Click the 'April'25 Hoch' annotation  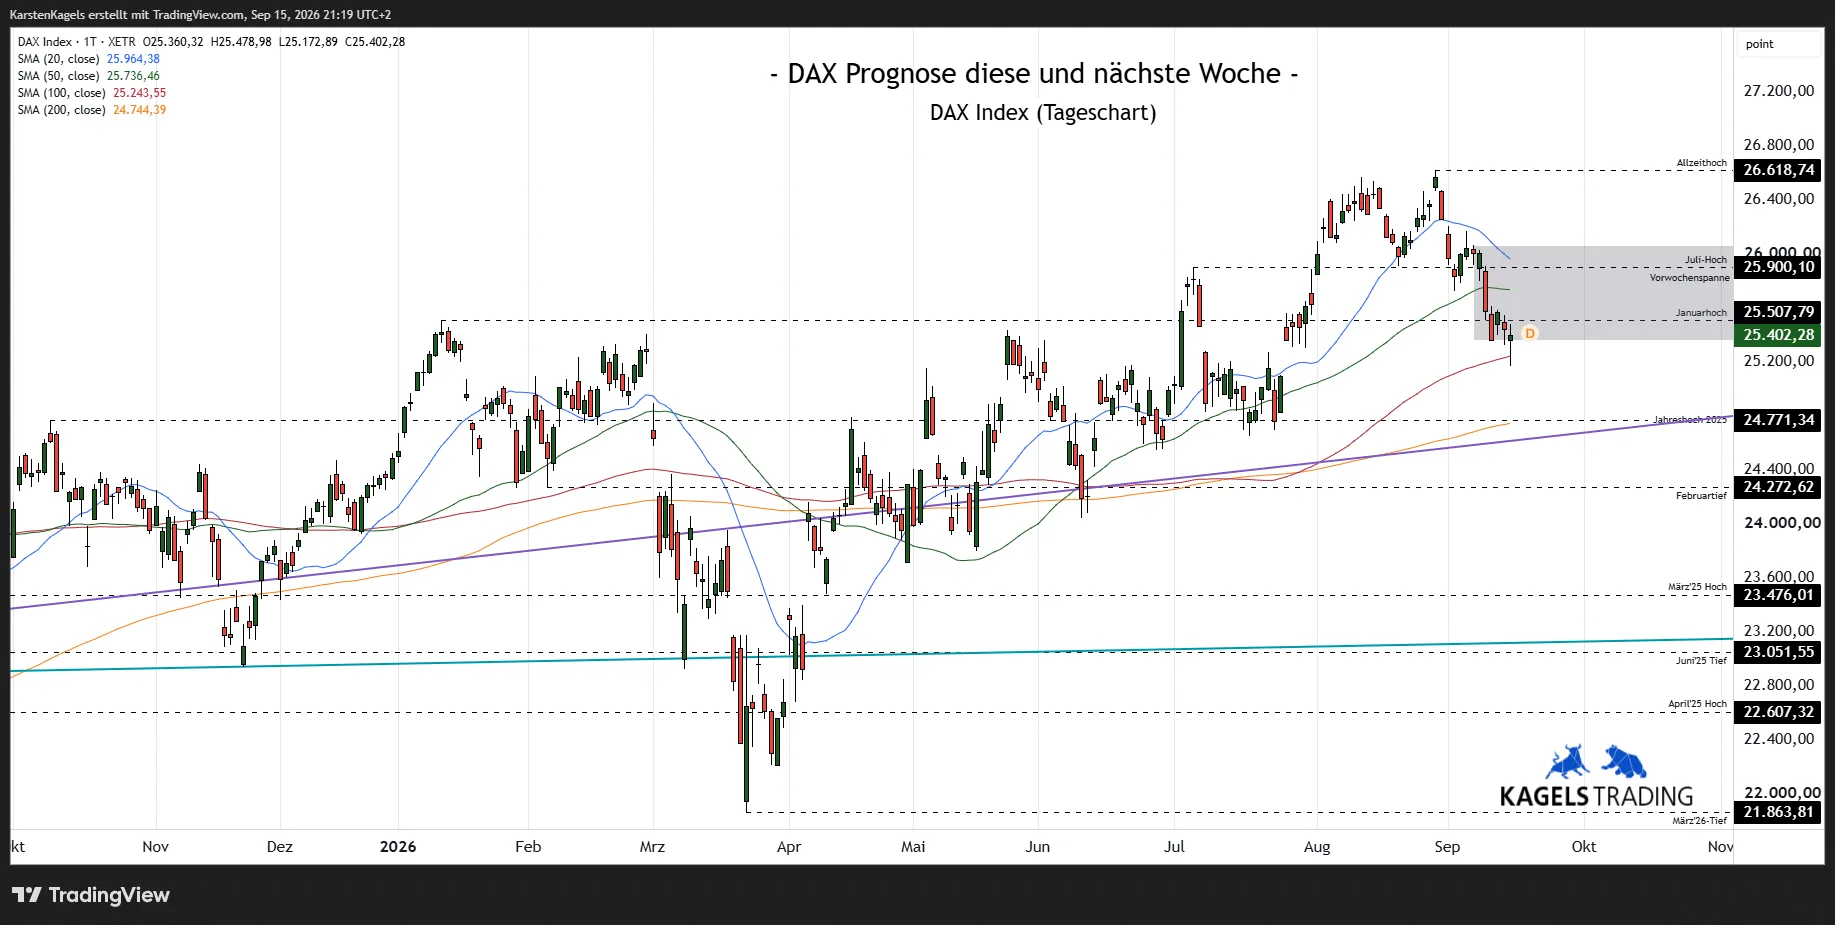pyautogui.click(x=1697, y=704)
